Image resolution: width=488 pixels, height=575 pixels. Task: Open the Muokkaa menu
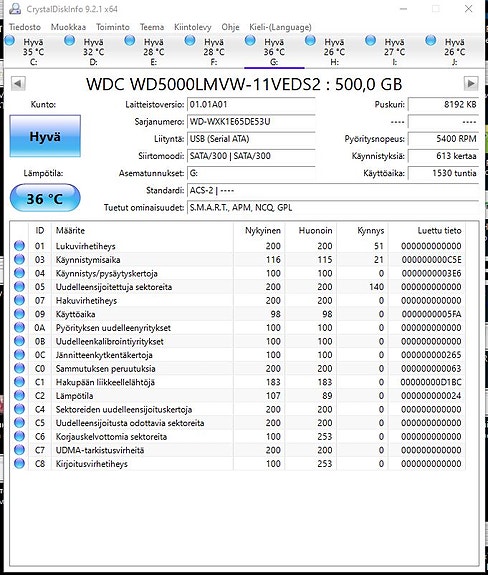click(68, 27)
